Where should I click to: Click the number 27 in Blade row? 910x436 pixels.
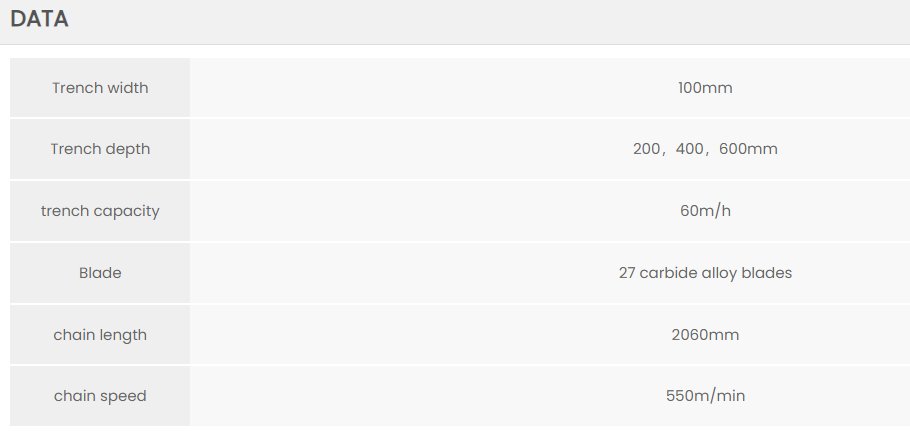pos(628,273)
